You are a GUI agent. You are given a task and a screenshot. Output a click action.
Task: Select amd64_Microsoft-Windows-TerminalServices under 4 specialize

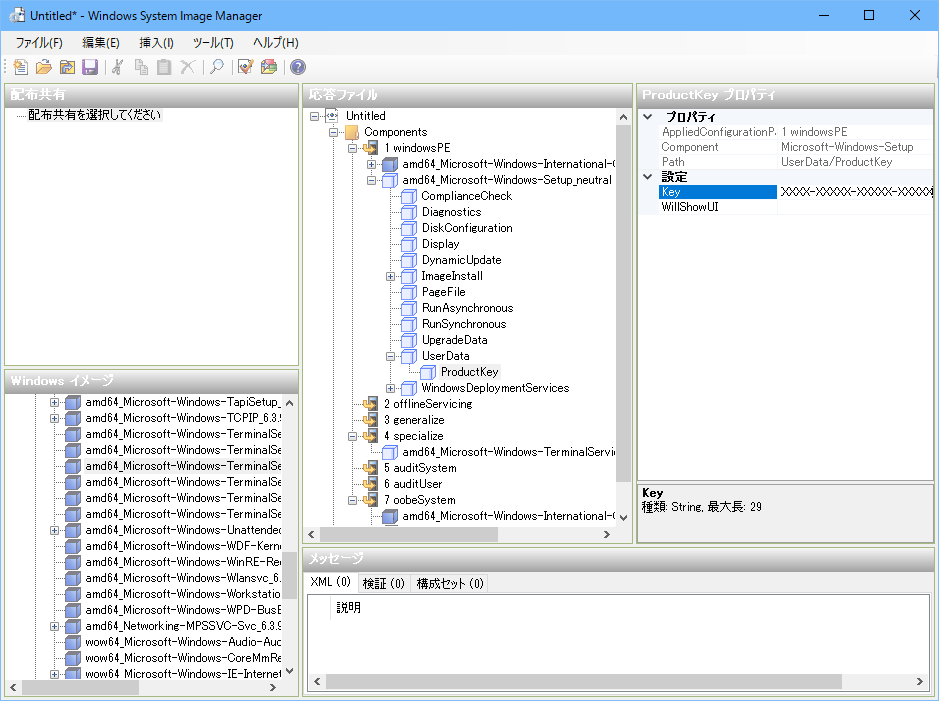508,452
